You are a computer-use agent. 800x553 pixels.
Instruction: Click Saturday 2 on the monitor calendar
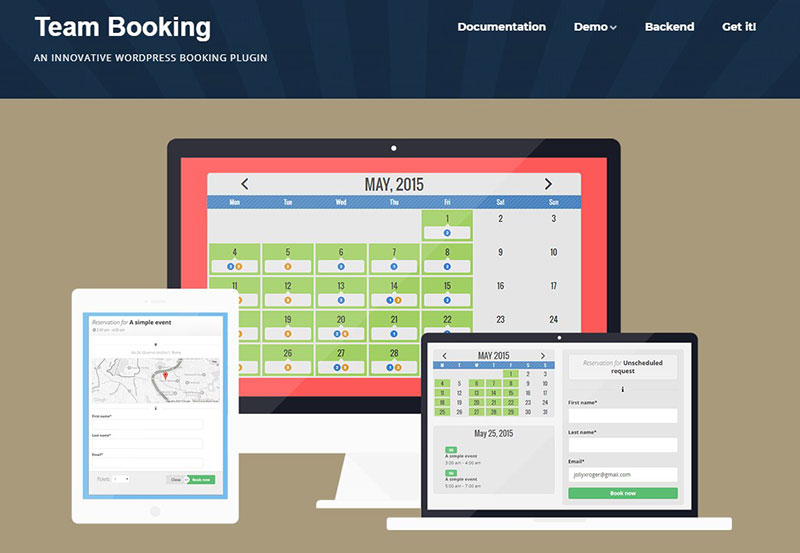[x=501, y=218]
